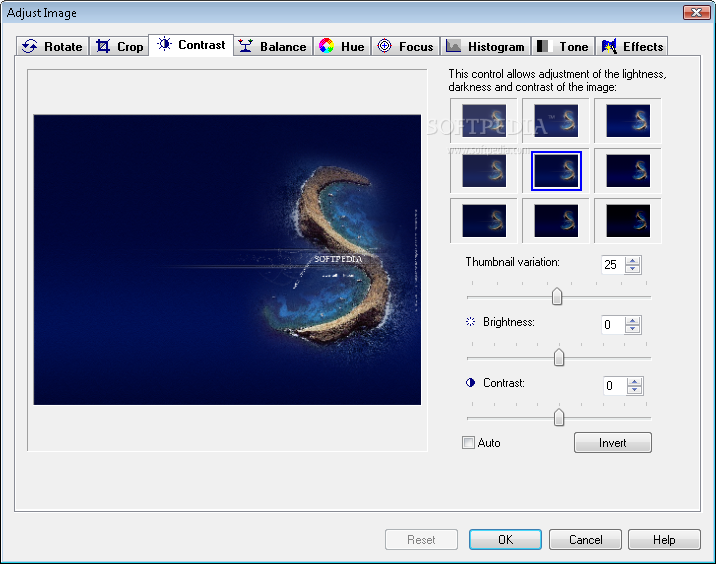716x564 pixels.
Task: Pick the top-middle lighter thumbnail
Action: point(556,121)
